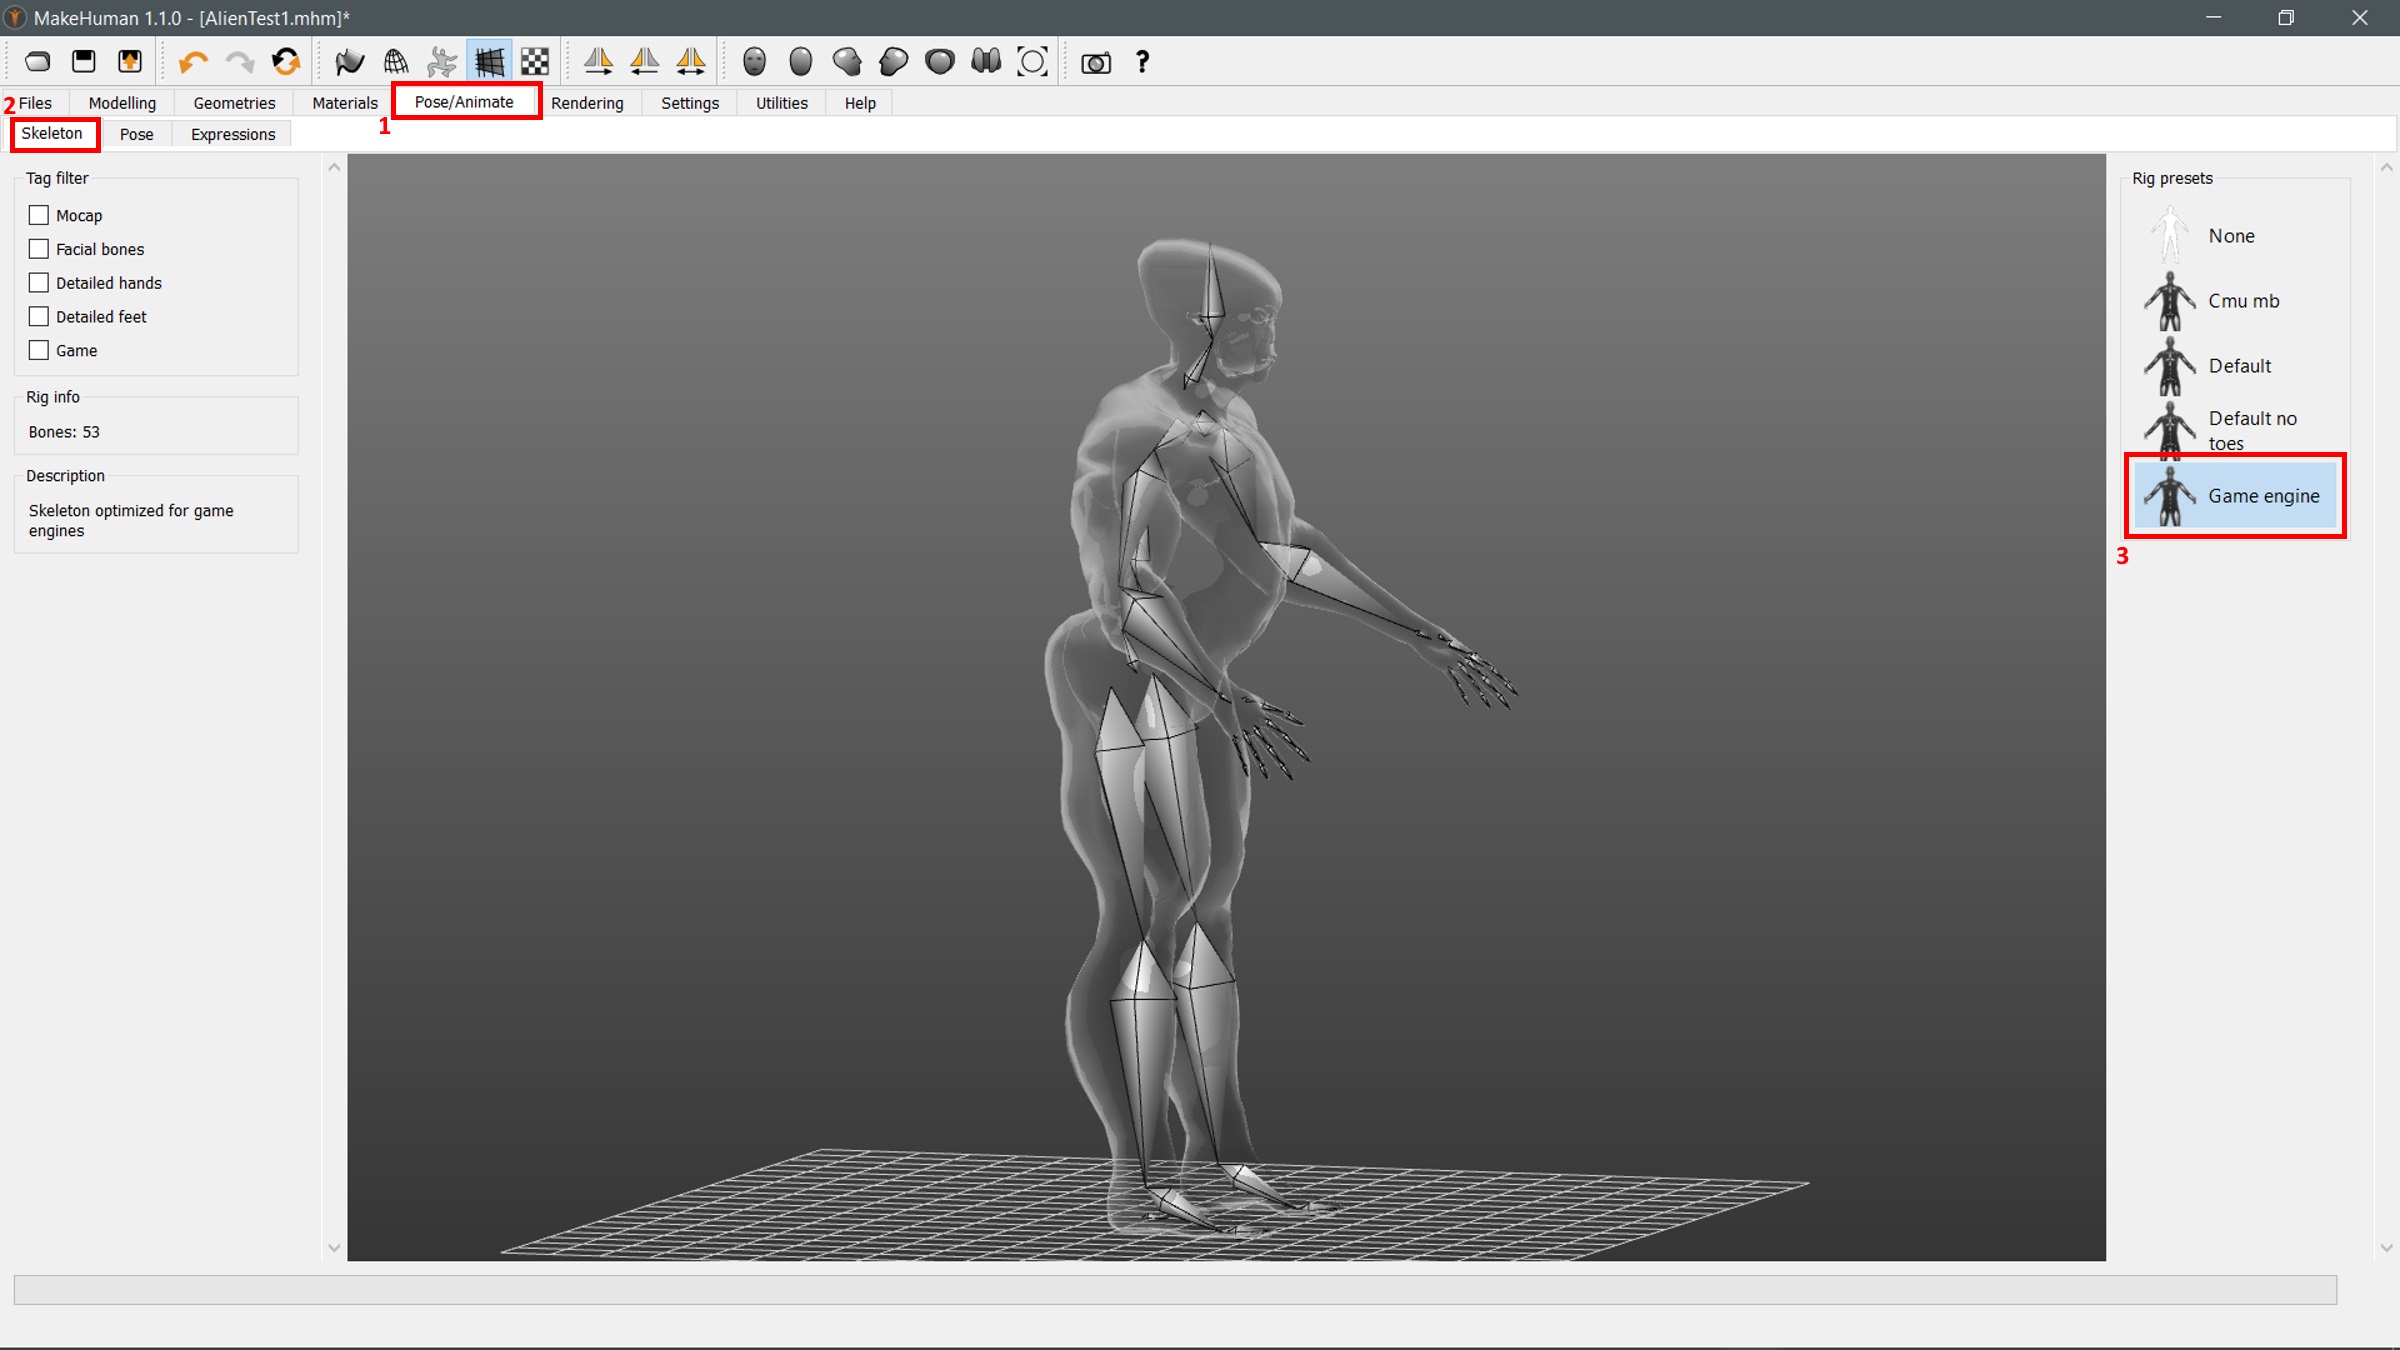This screenshot has width=2400, height=1350.
Task: Minimize the MakeHuman window
Action: click(x=2213, y=18)
